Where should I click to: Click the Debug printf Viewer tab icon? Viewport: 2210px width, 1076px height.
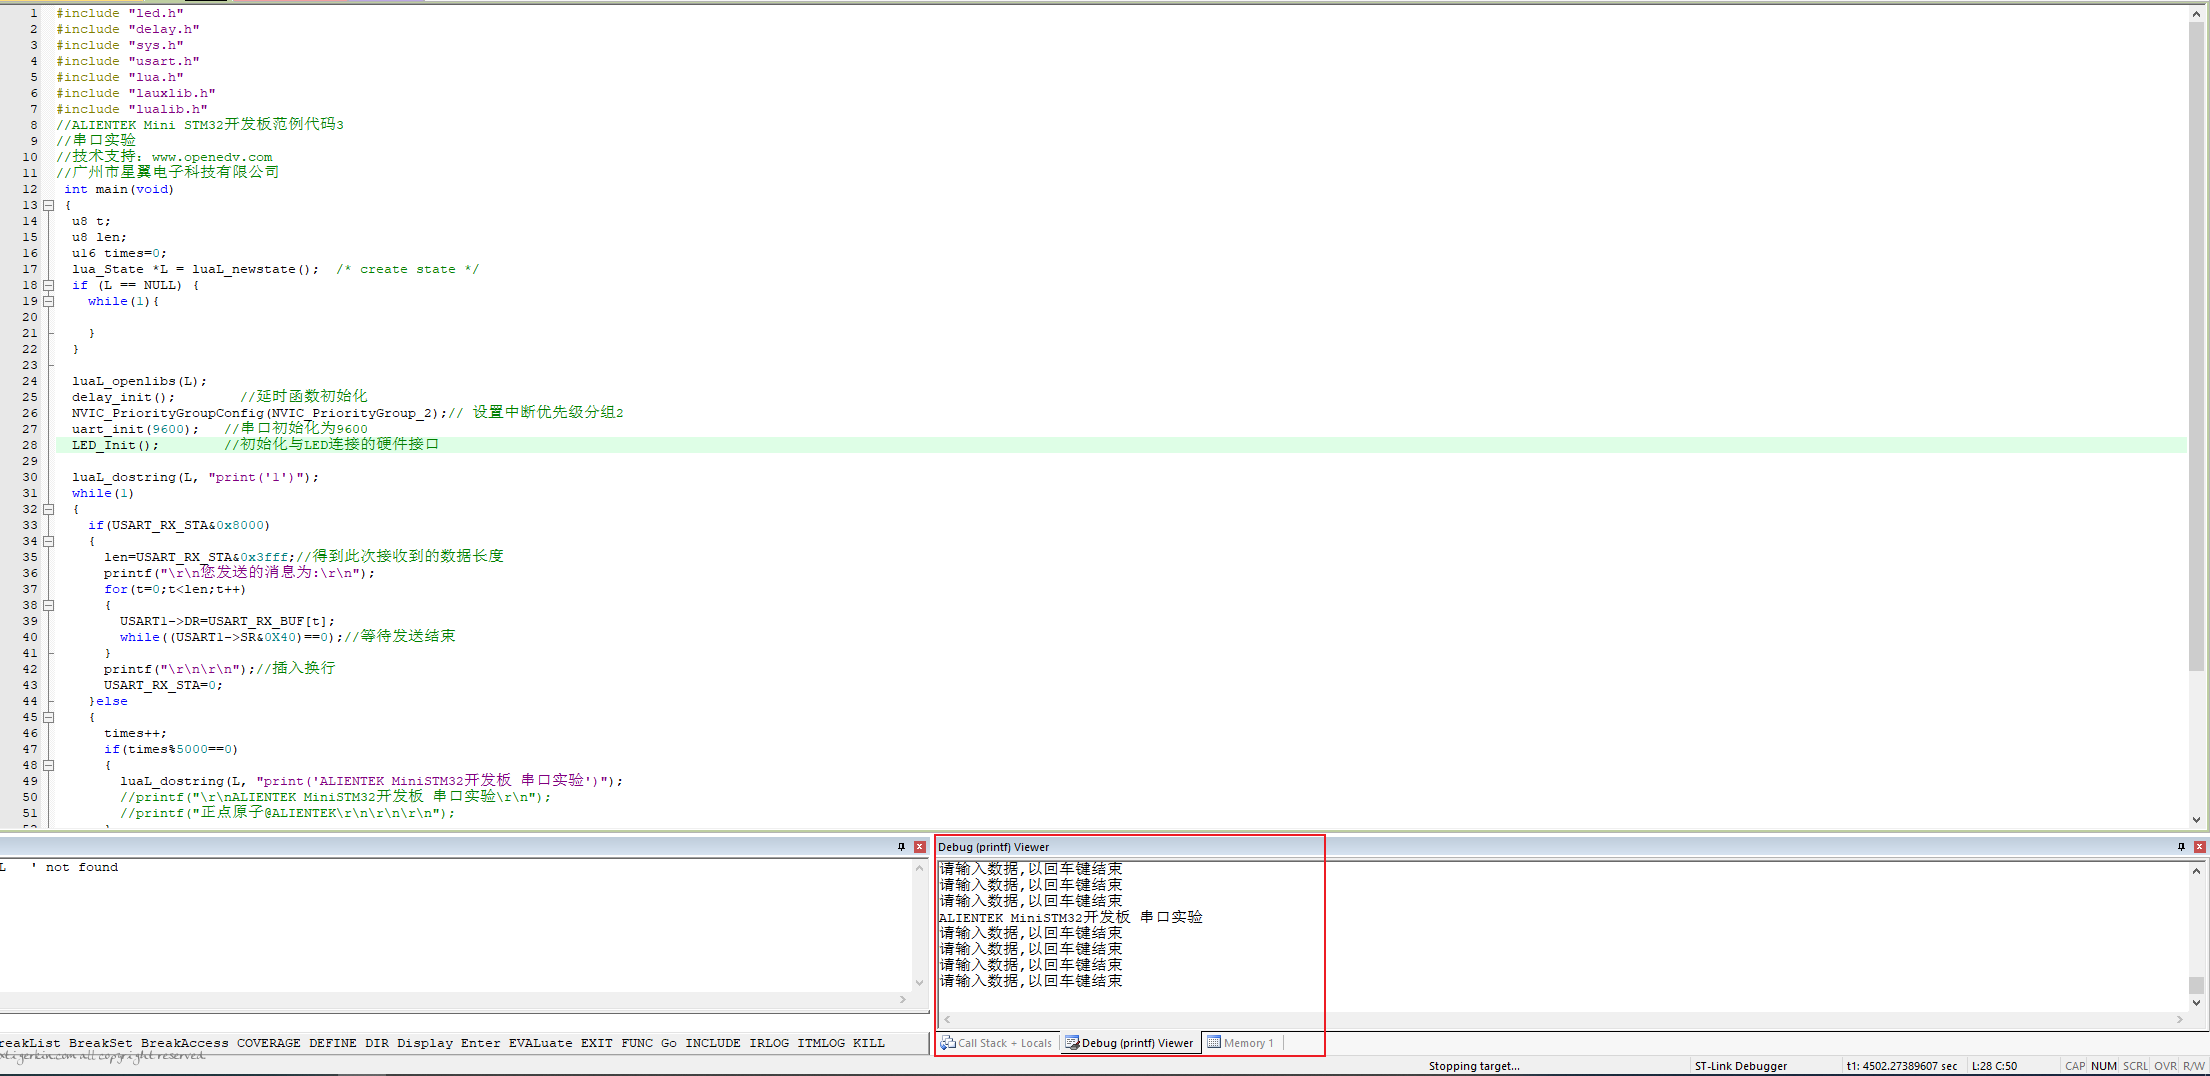pyautogui.click(x=1072, y=1043)
